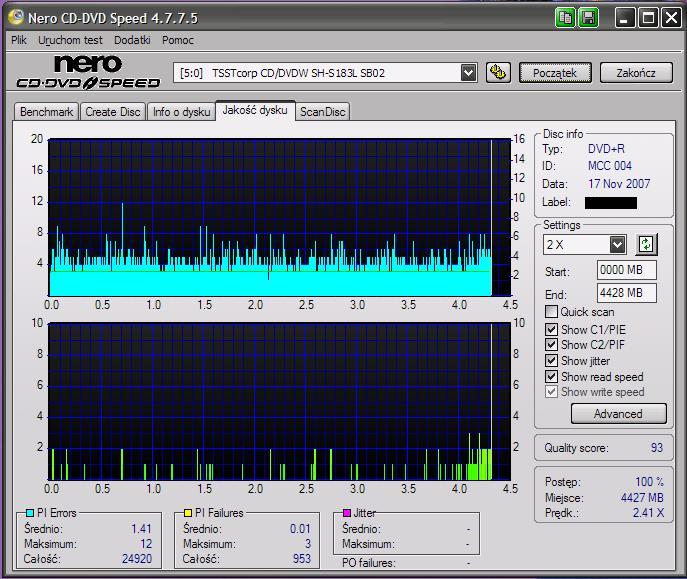Screen dimensions: 687x579
Task: Switch to the ScanDisc tab
Action: pos(322,112)
